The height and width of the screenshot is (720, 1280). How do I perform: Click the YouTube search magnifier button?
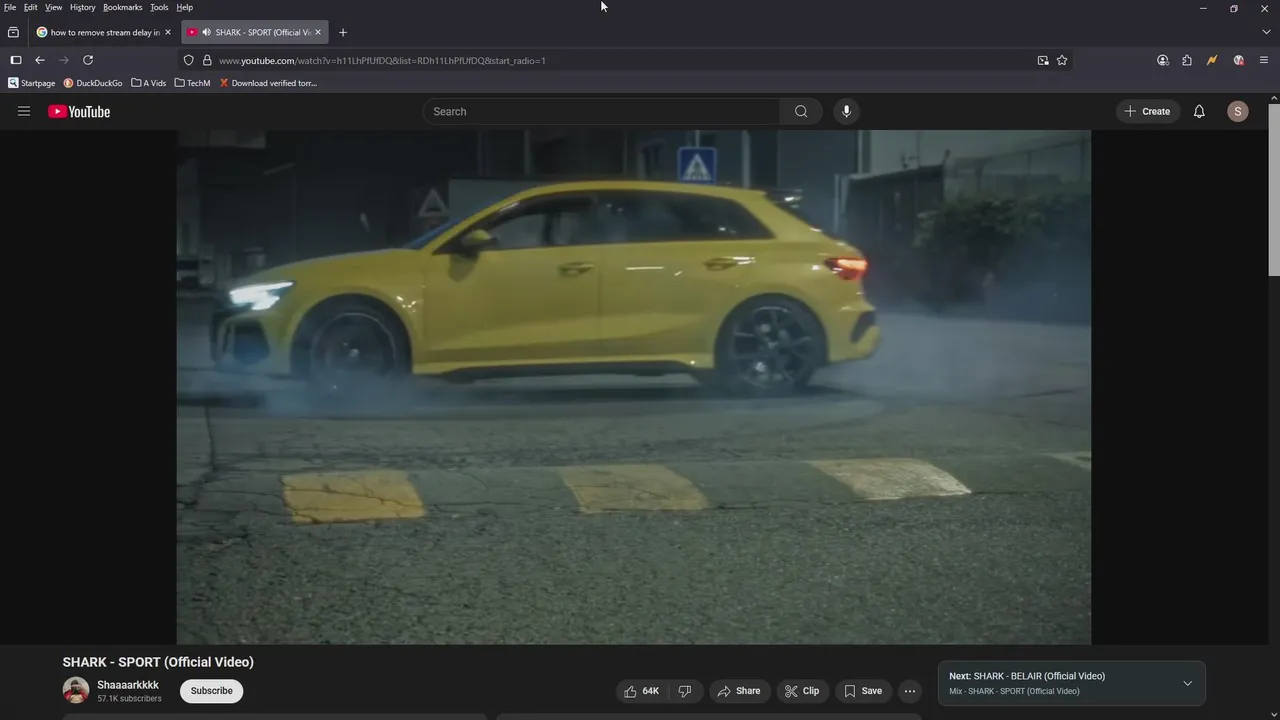pyautogui.click(x=801, y=111)
